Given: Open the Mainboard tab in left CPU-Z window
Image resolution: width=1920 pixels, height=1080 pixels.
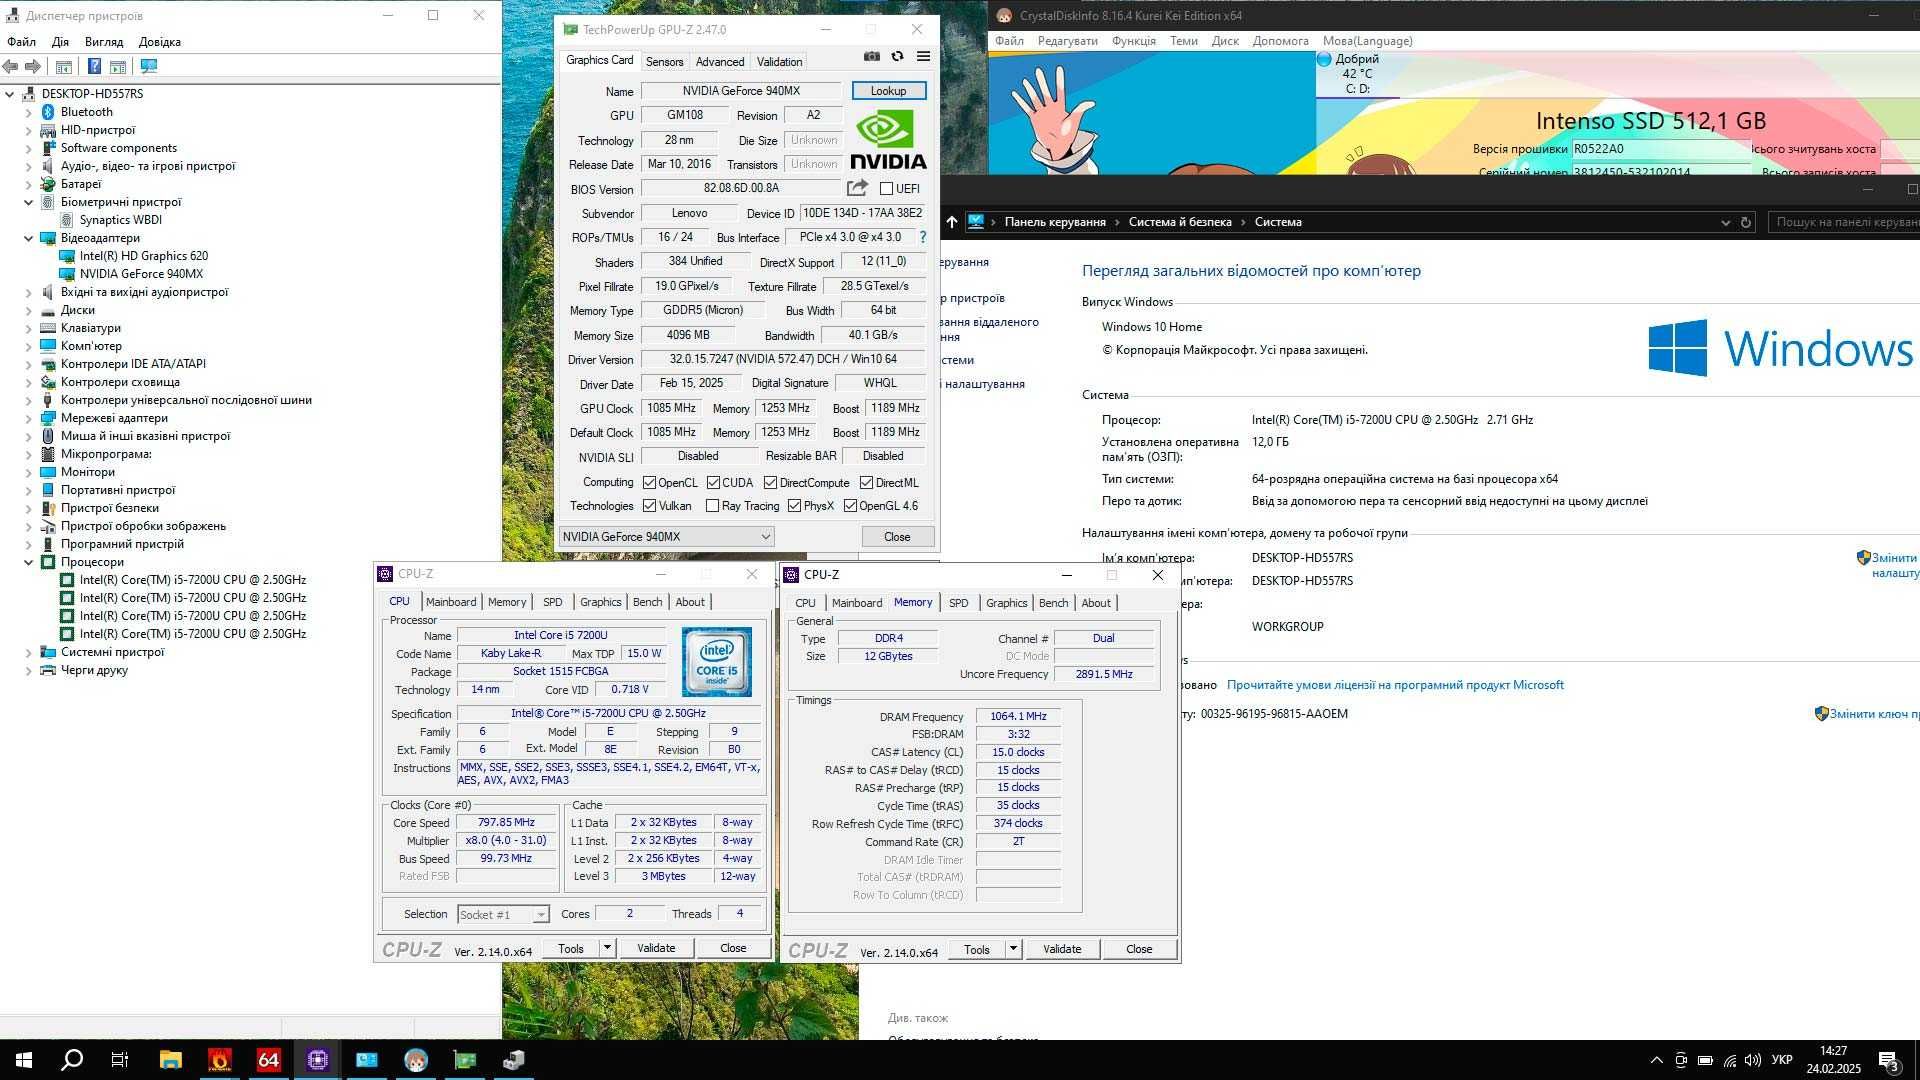Looking at the screenshot, I should (451, 602).
